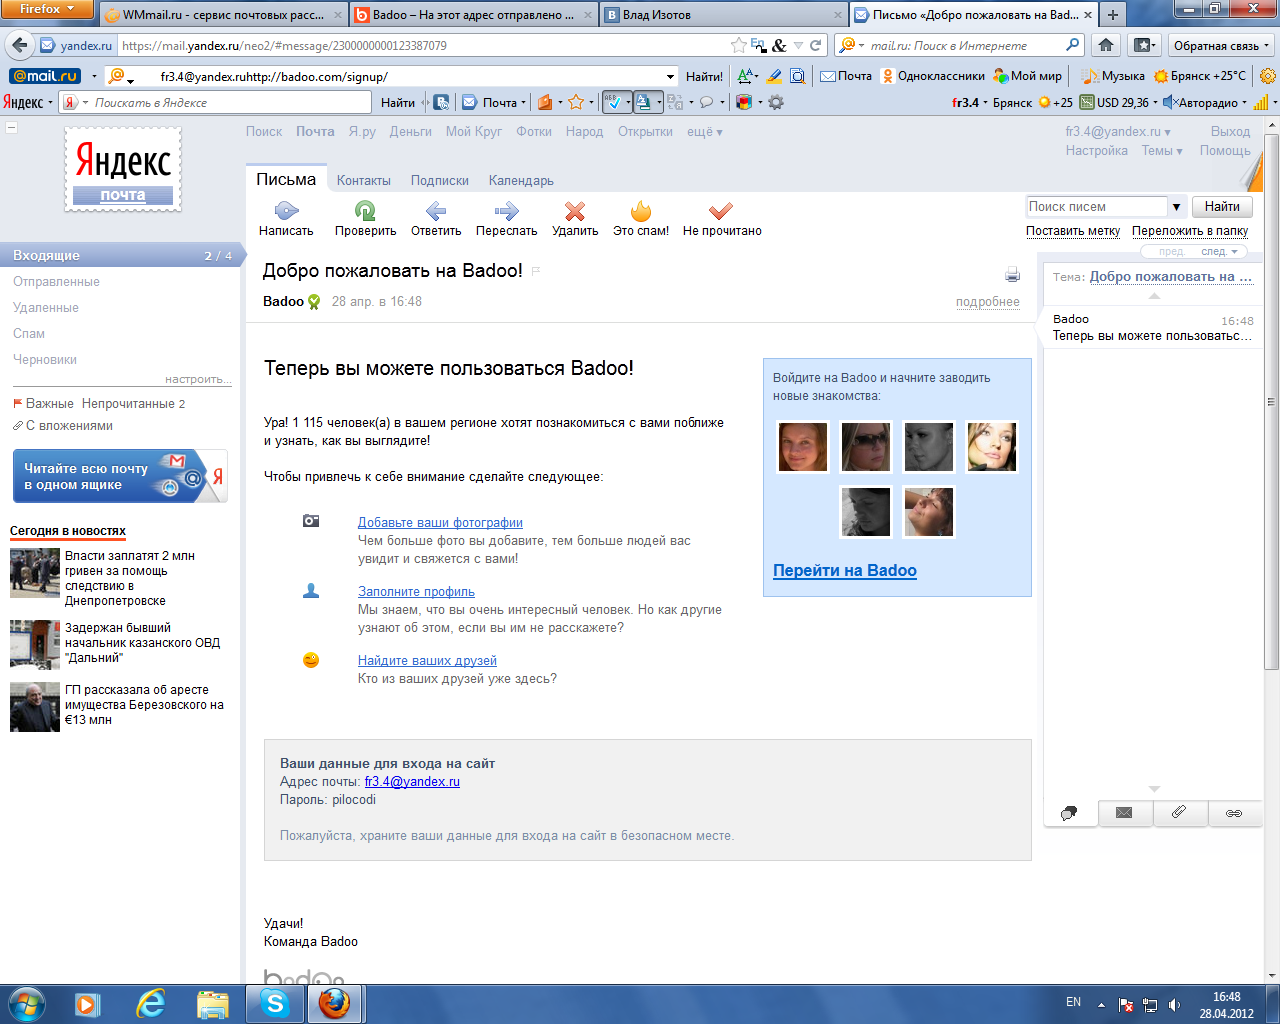Open the Спам folder

click(x=29, y=334)
